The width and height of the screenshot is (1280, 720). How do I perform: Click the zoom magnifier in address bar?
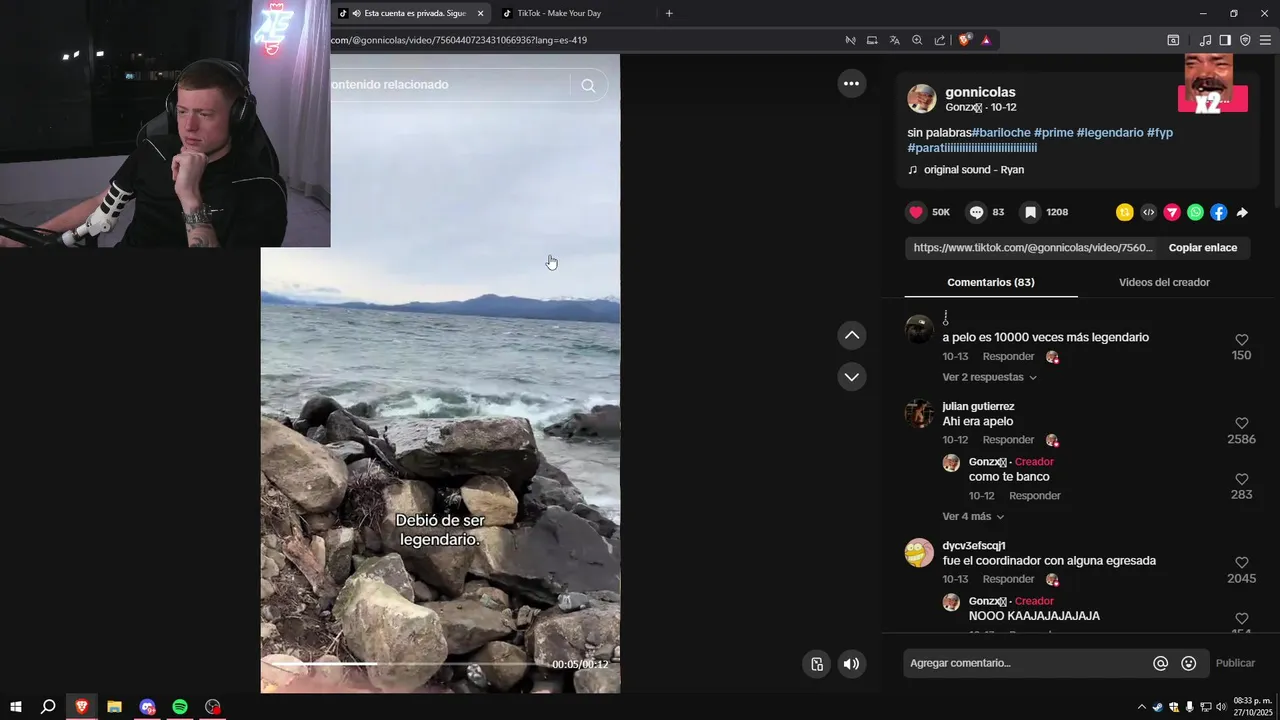coord(917,40)
